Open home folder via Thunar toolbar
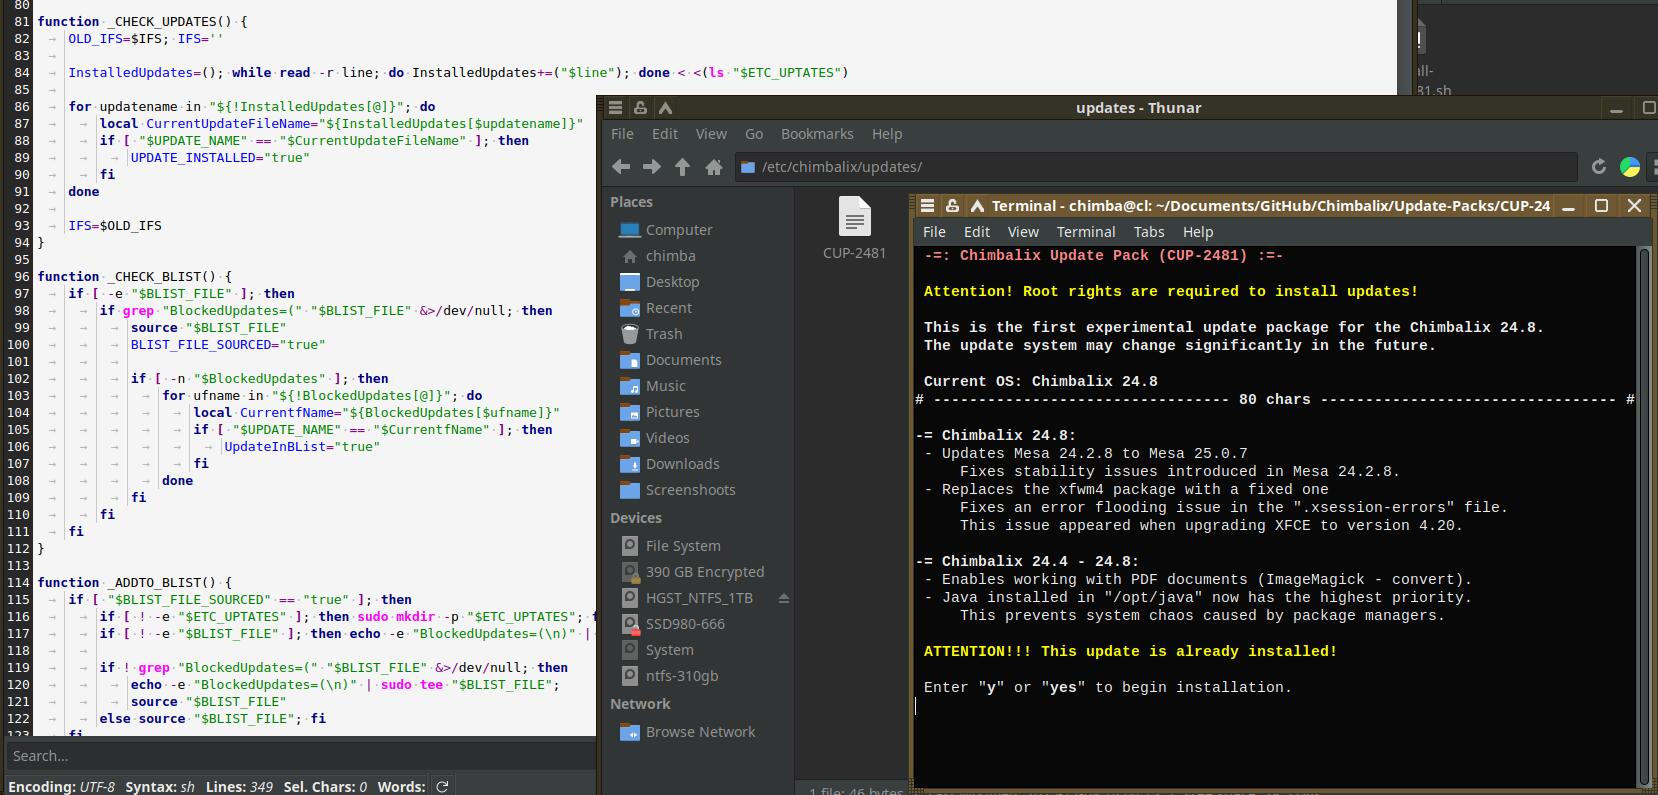This screenshot has width=1658, height=795. click(x=714, y=167)
